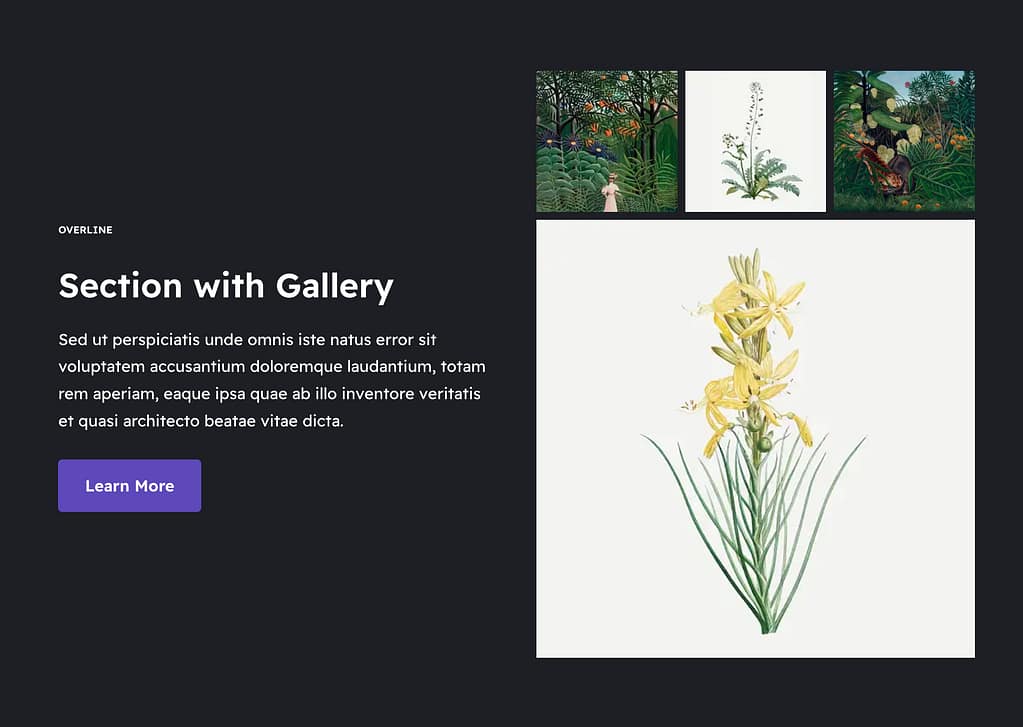This screenshot has width=1023, height=727.
Task: Click the large yellow flower illustration
Action: (755, 438)
